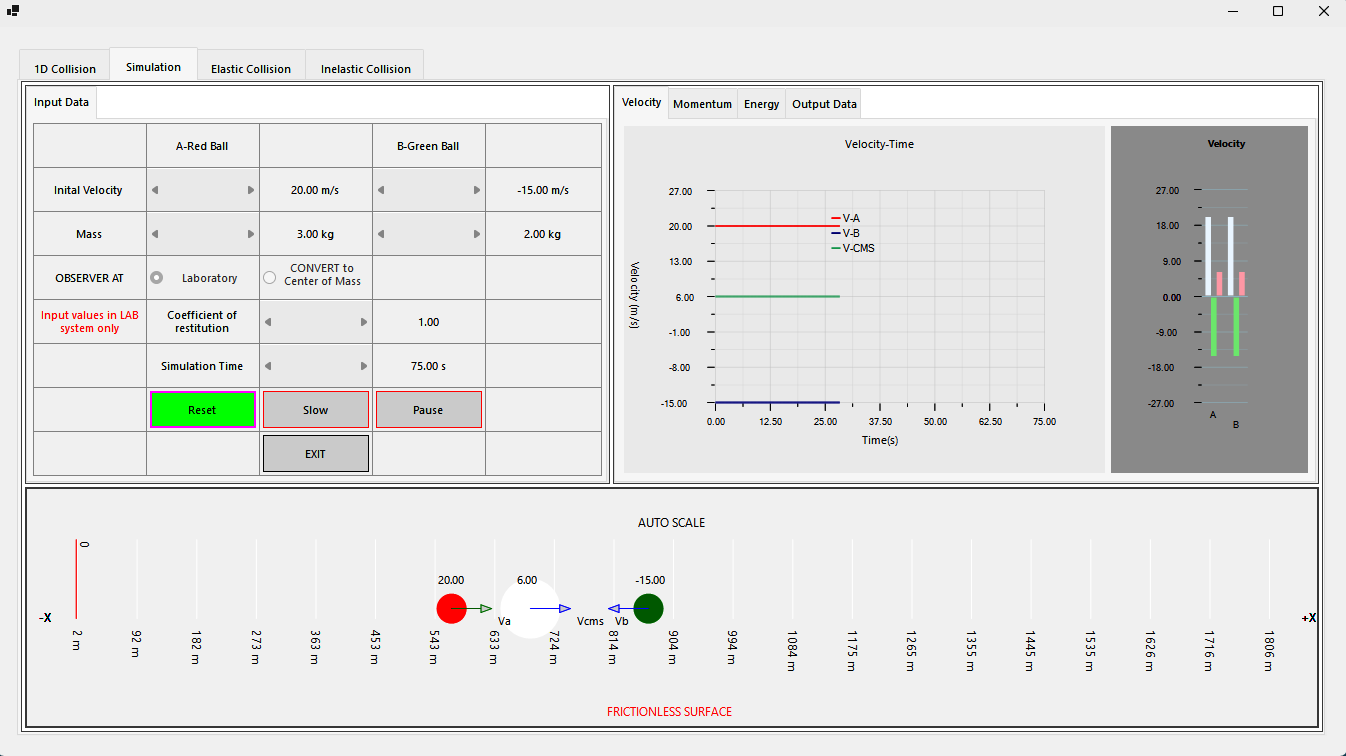Raise coefficient of restitution with right arrow
Screen dimensions: 1346x756
(x=364, y=322)
